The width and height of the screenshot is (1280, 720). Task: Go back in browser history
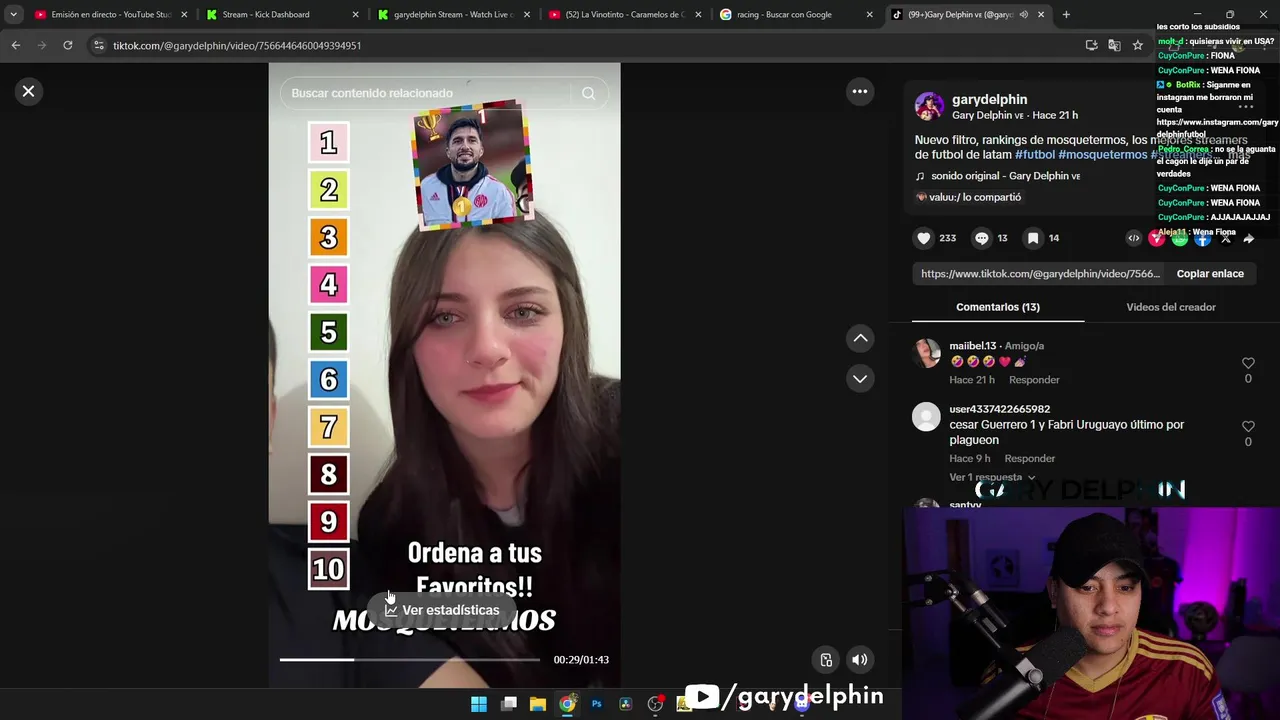tap(16, 45)
